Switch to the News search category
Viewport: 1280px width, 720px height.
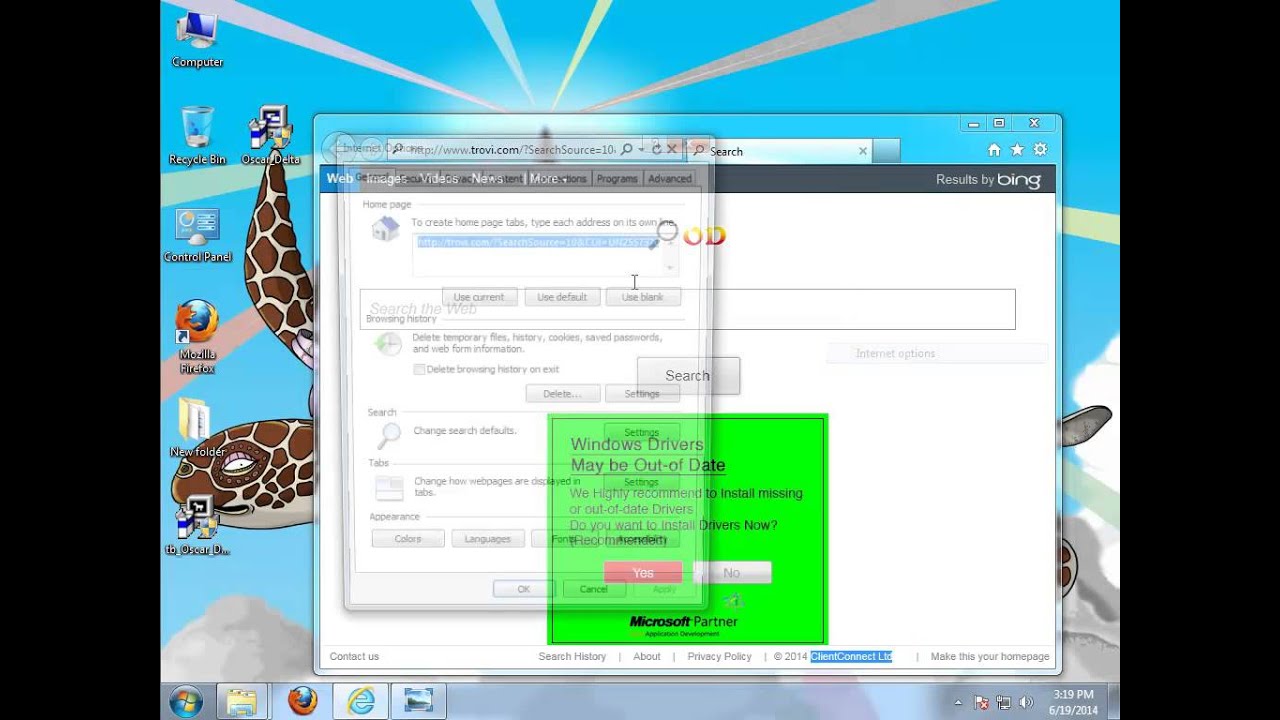pos(487,179)
